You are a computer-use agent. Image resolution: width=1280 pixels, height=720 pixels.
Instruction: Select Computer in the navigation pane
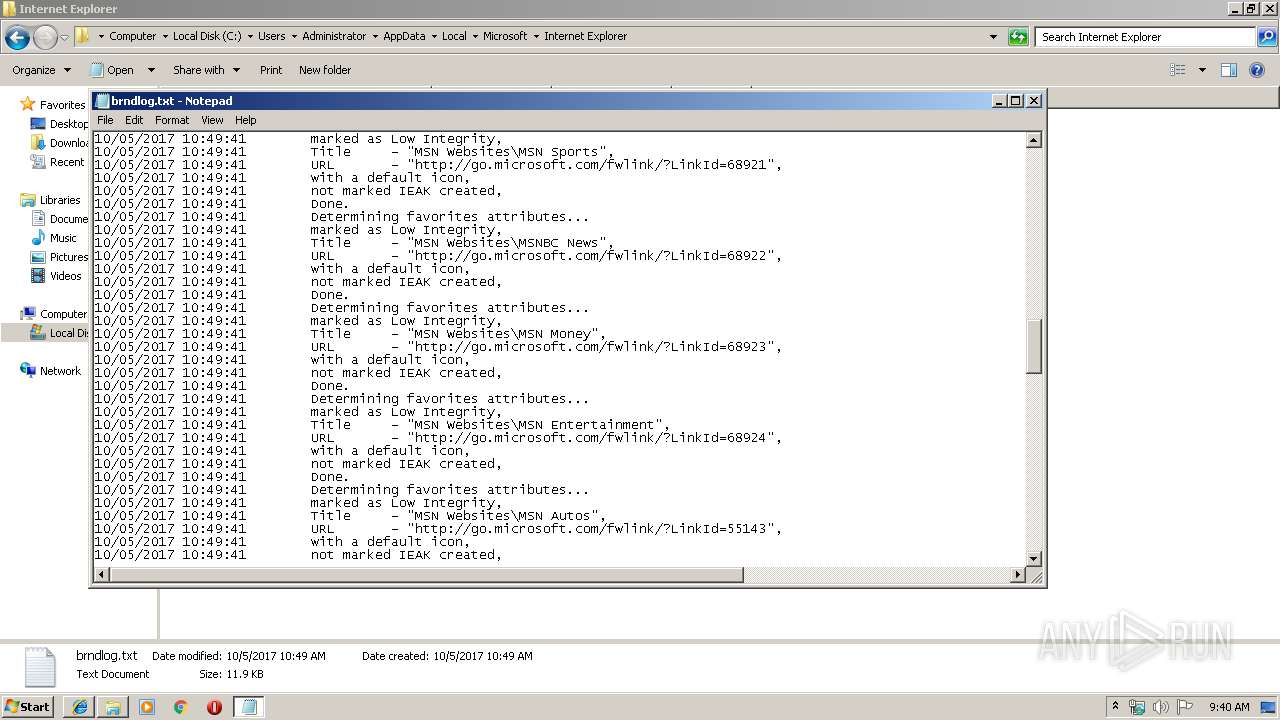pos(63,314)
